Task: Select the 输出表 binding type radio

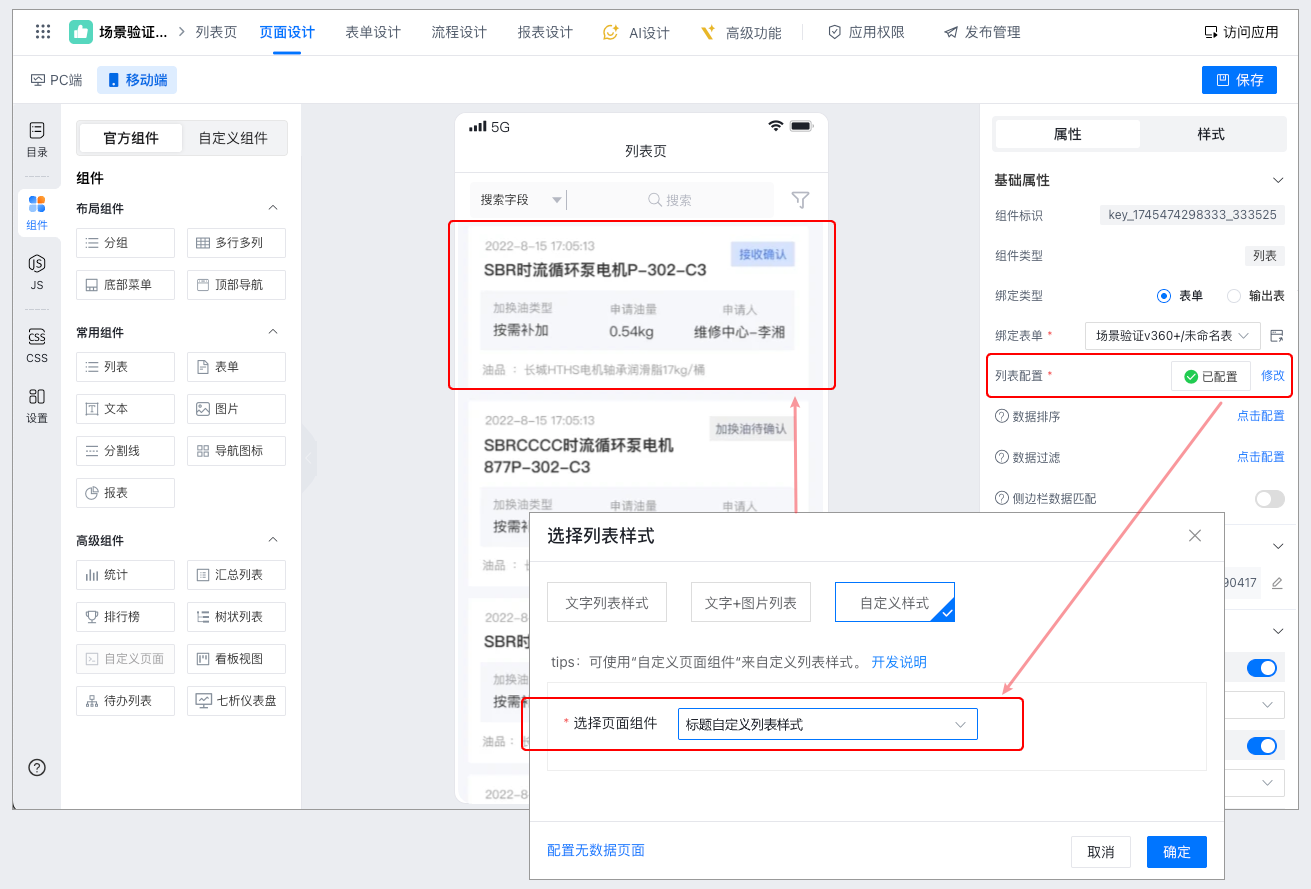Action: tap(1234, 296)
